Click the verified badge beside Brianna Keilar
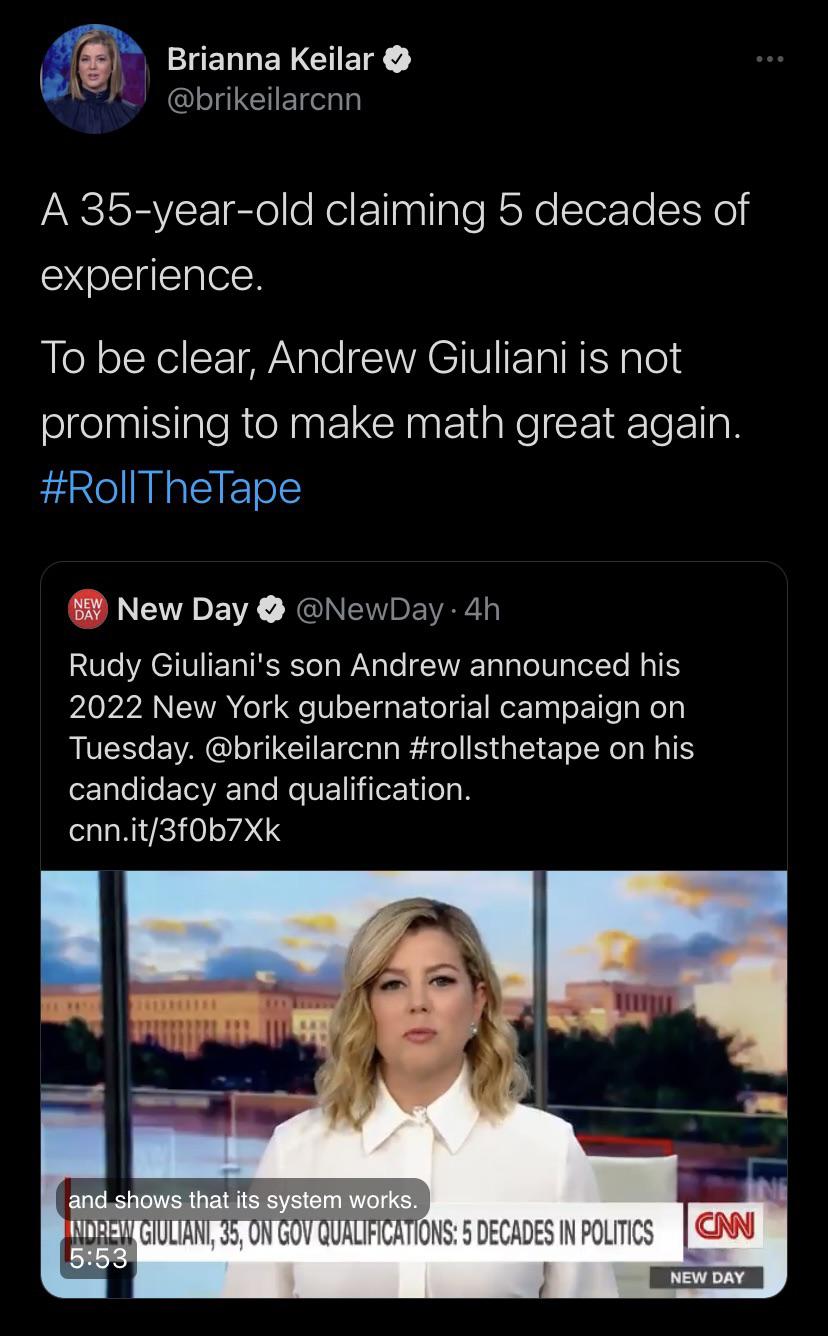The width and height of the screenshot is (828, 1336). [x=397, y=60]
